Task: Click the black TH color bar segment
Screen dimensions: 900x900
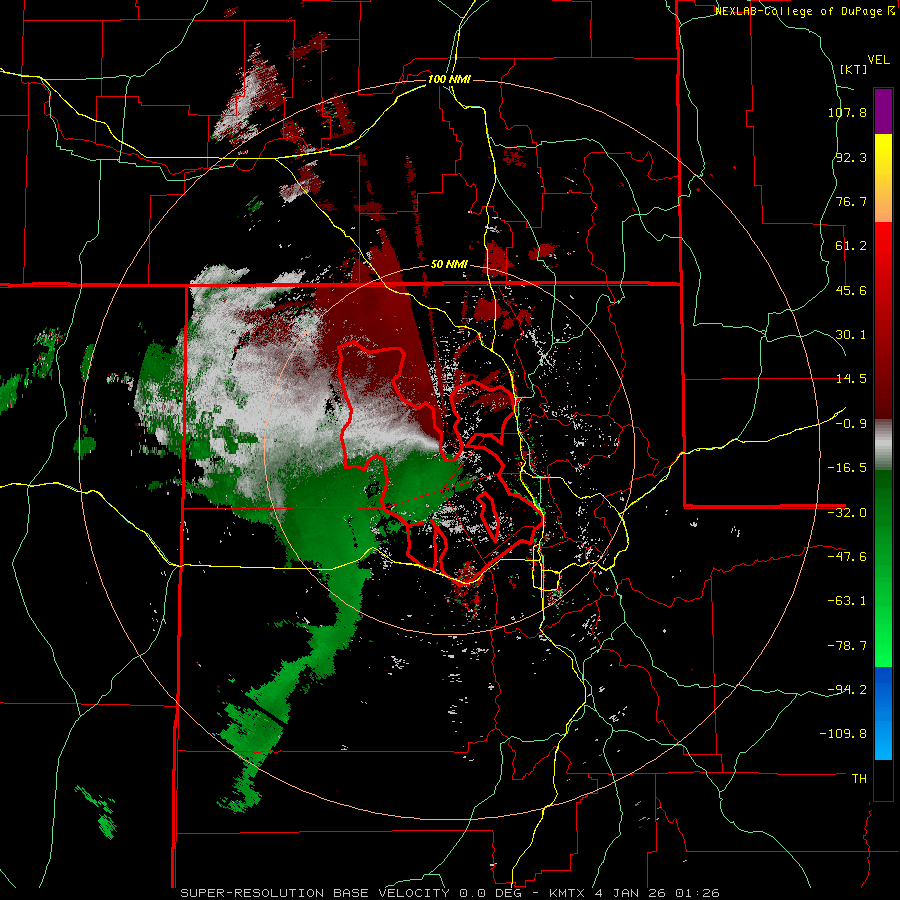Action: coord(883,779)
